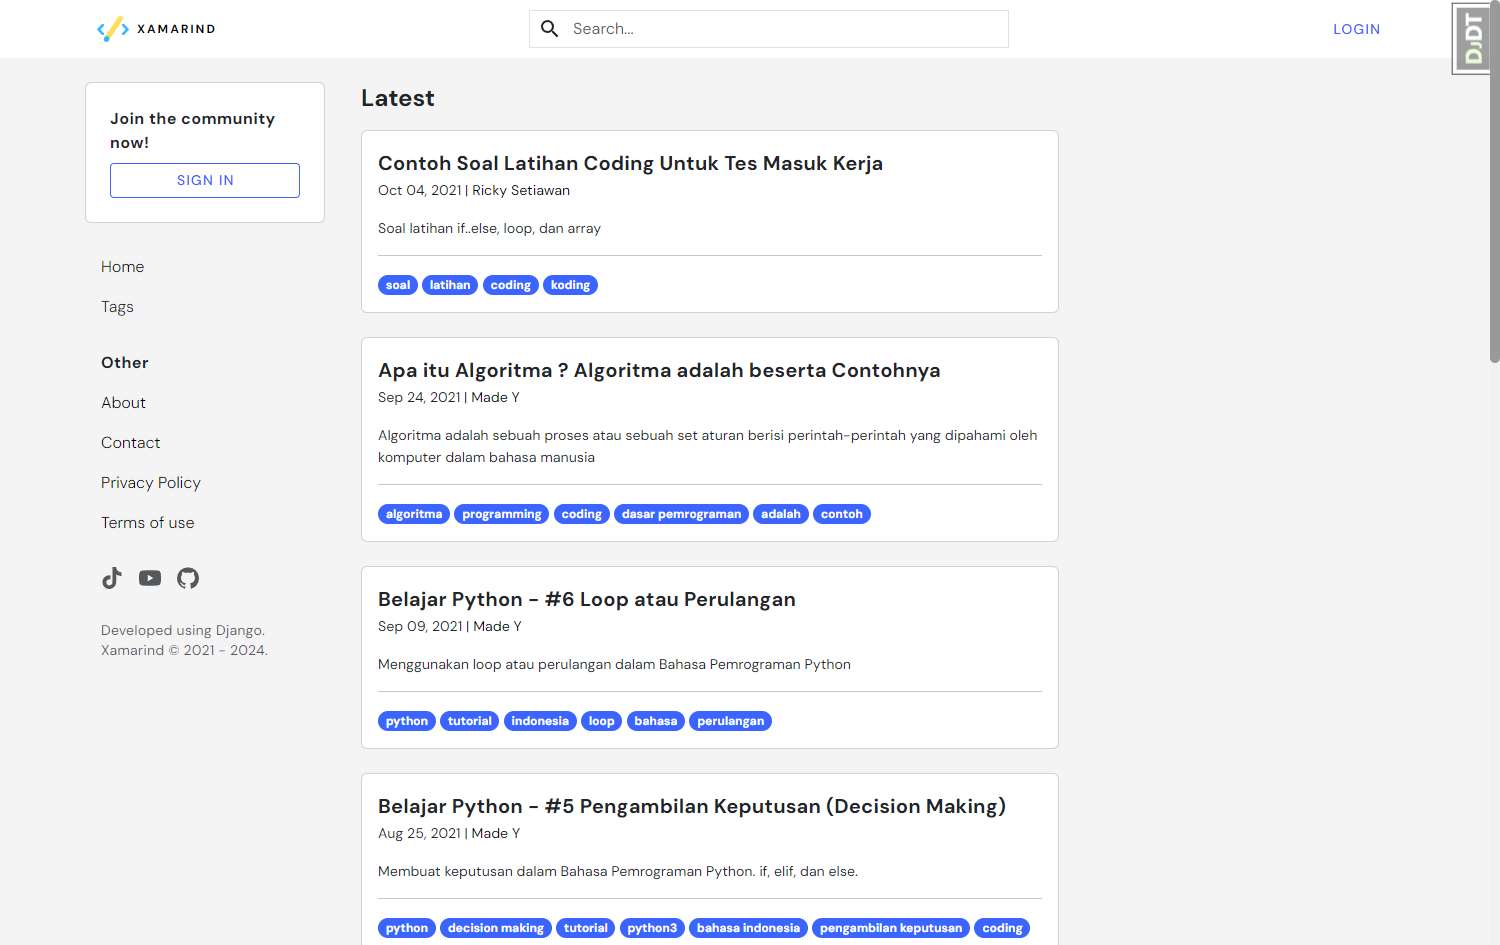The height and width of the screenshot is (945, 1500).
Task: Click the author text 'Ricky Setiawan'
Action: (521, 190)
